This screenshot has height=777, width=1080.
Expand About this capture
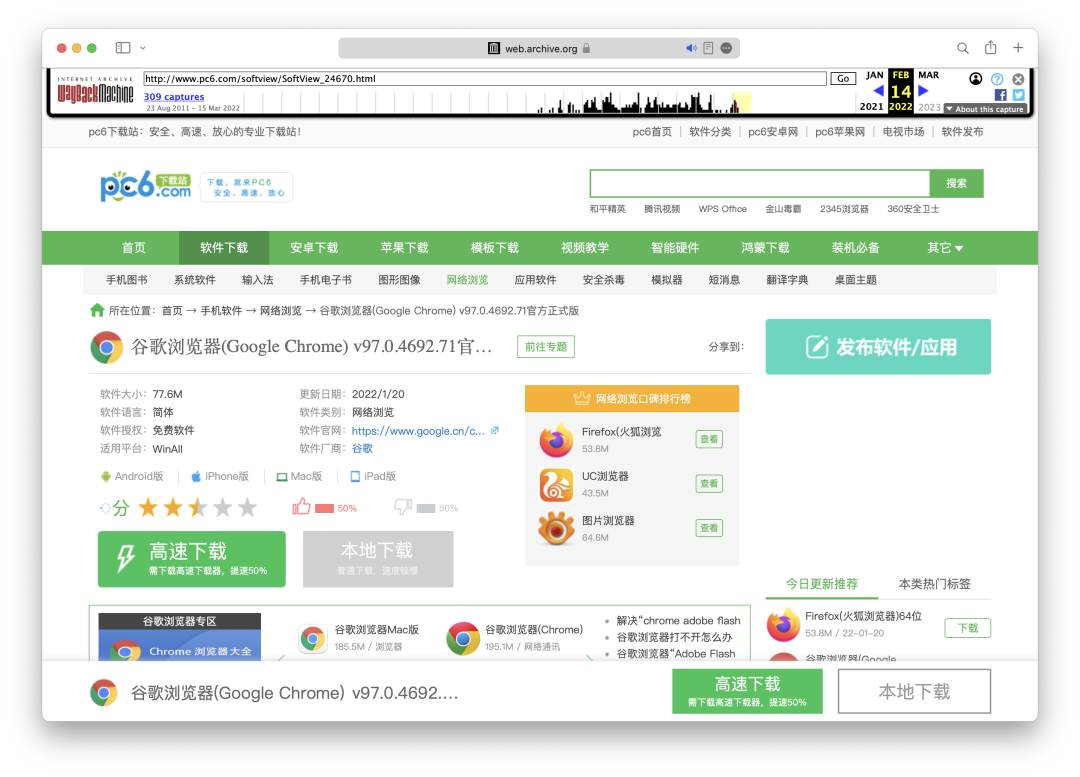[x=985, y=109]
